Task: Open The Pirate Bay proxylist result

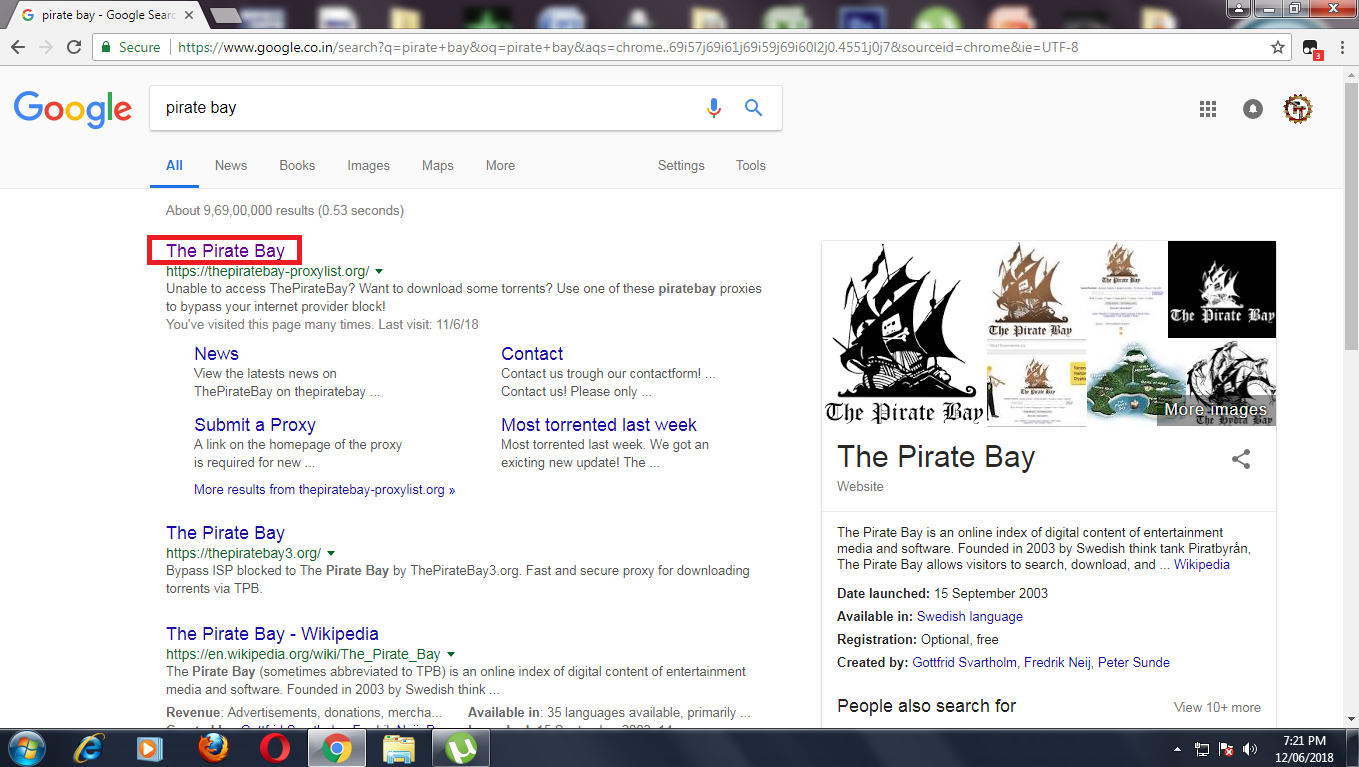Action: (x=225, y=251)
